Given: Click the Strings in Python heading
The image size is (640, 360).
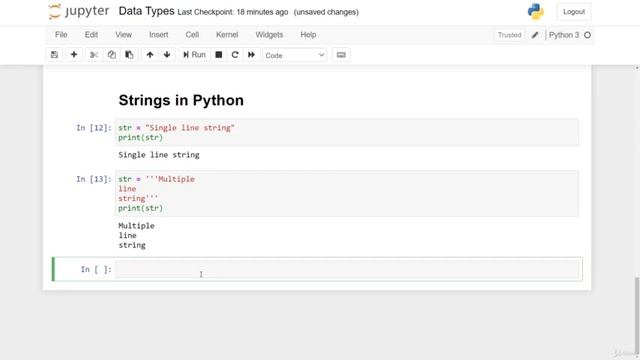Looking at the screenshot, I should click(181, 100).
